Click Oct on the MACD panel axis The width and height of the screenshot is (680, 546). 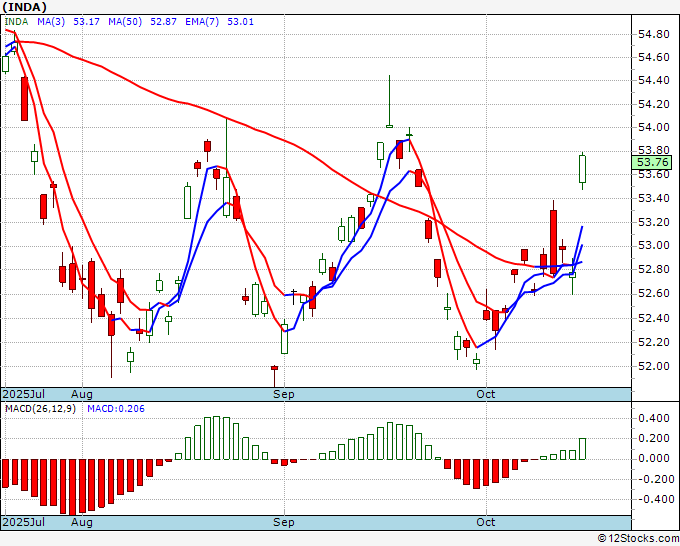pos(485,522)
